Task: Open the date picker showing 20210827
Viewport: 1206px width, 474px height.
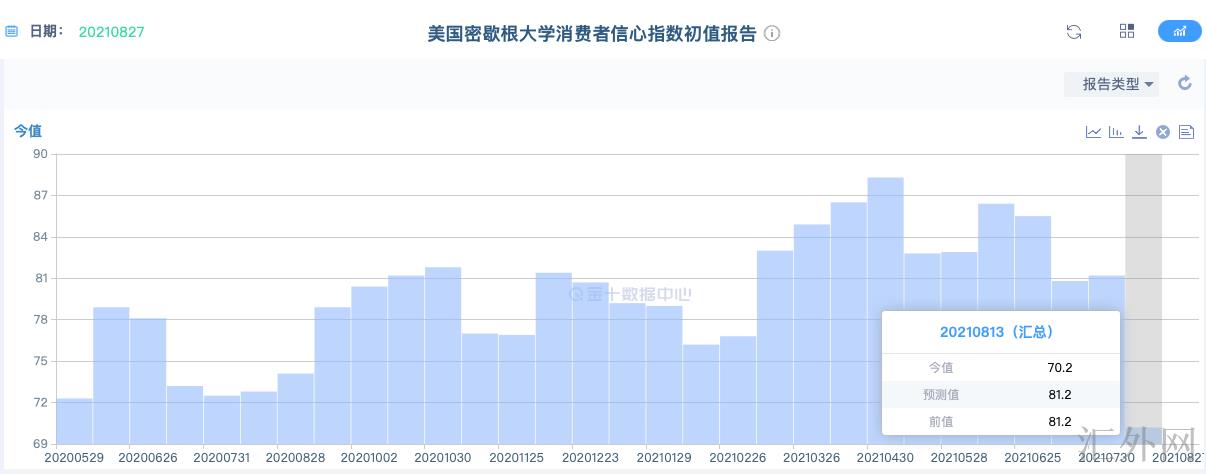Action: tap(111, 32)
